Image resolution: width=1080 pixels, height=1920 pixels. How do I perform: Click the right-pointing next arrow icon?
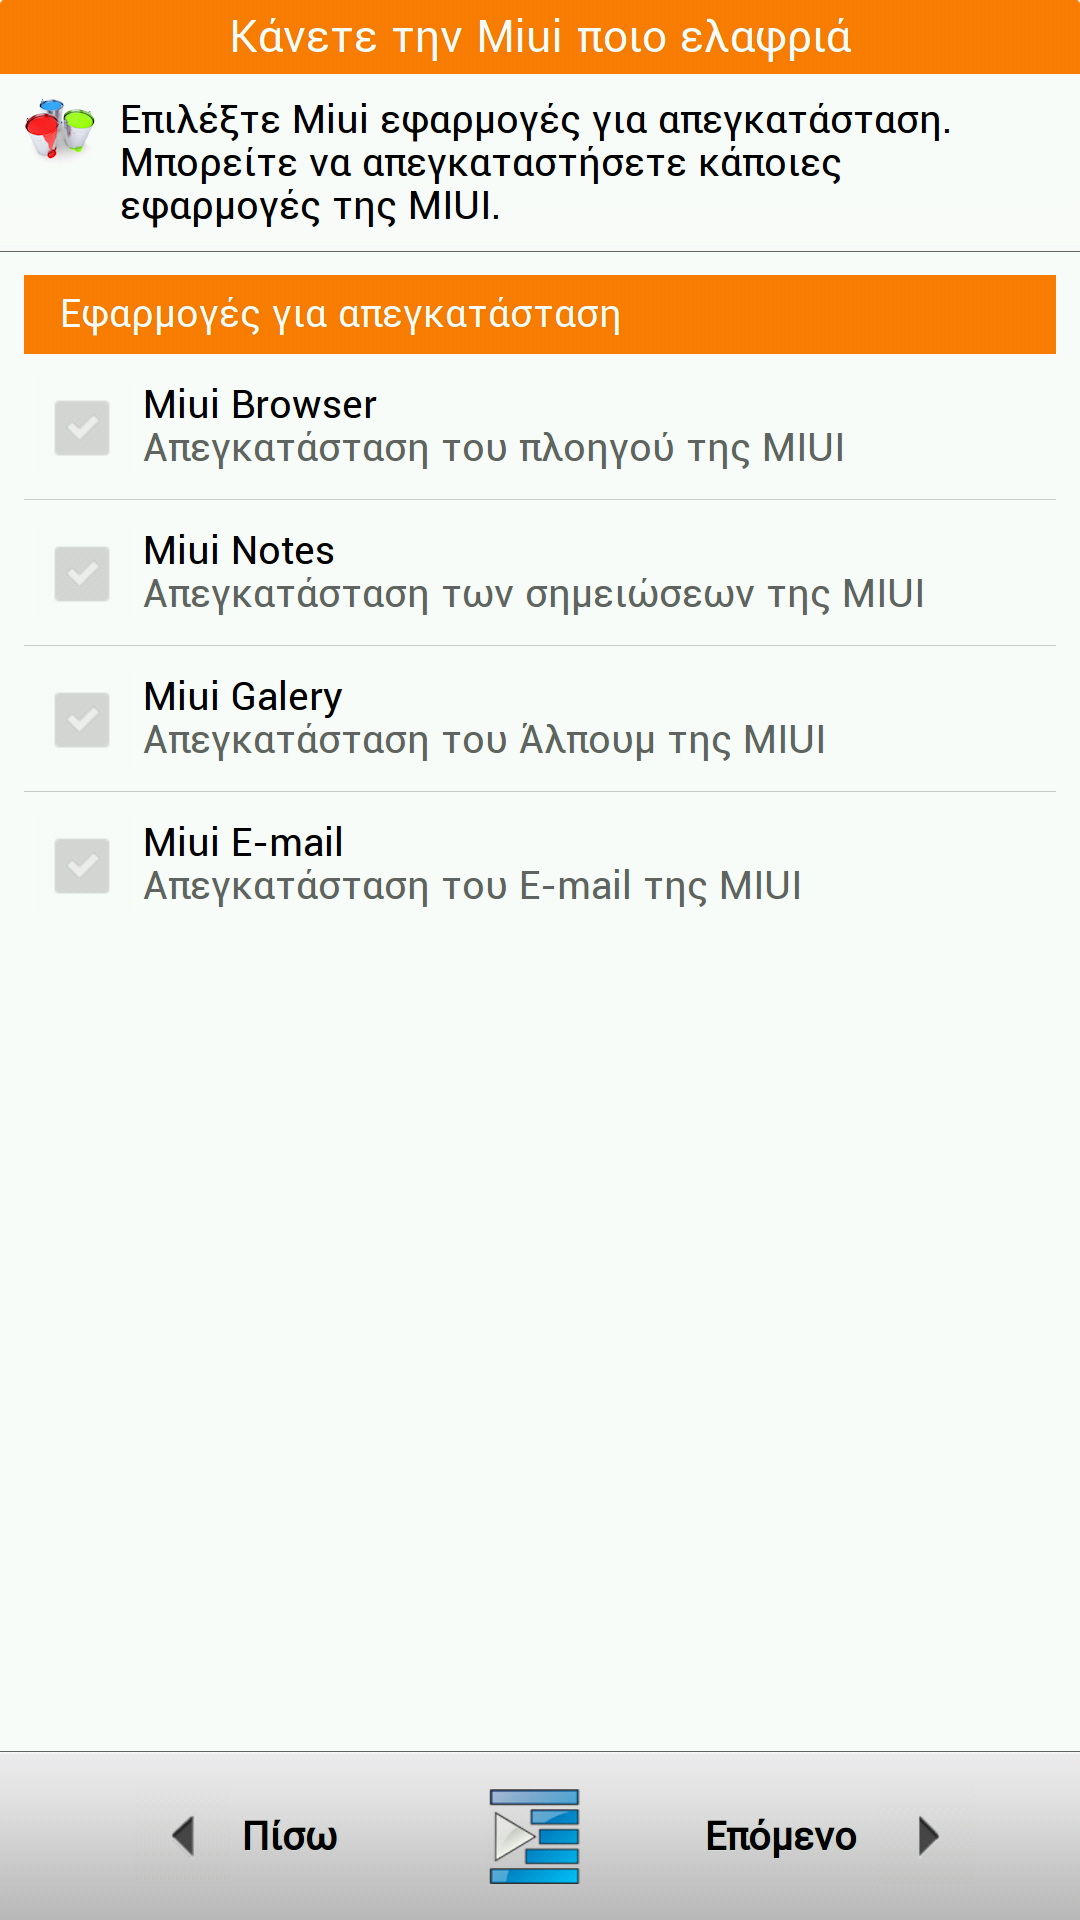click(x=928, y=1836)
